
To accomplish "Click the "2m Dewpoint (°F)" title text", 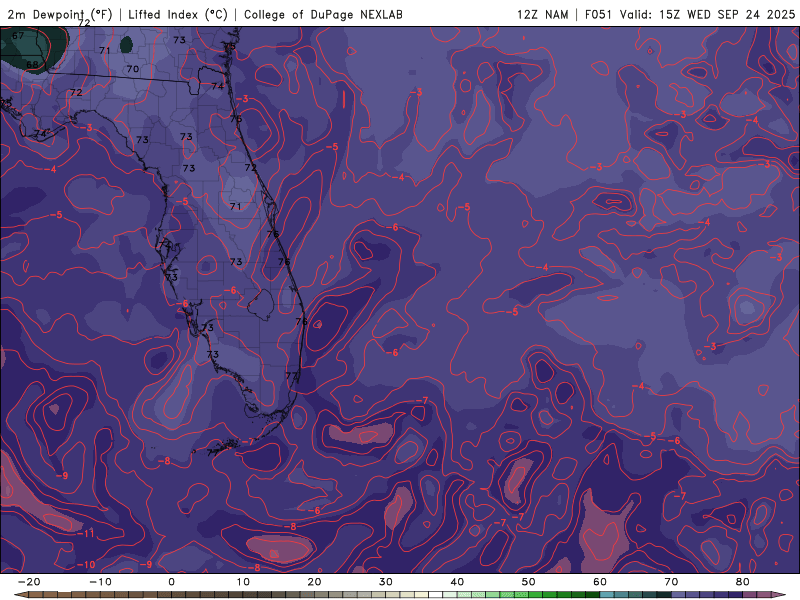I will tap(60, 15).
